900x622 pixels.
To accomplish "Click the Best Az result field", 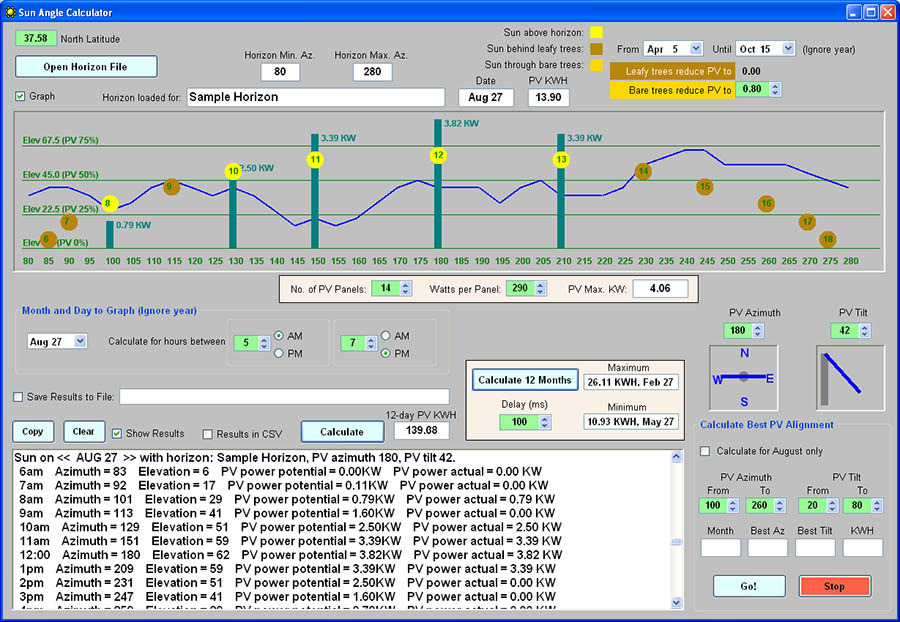I will [767, 547].
